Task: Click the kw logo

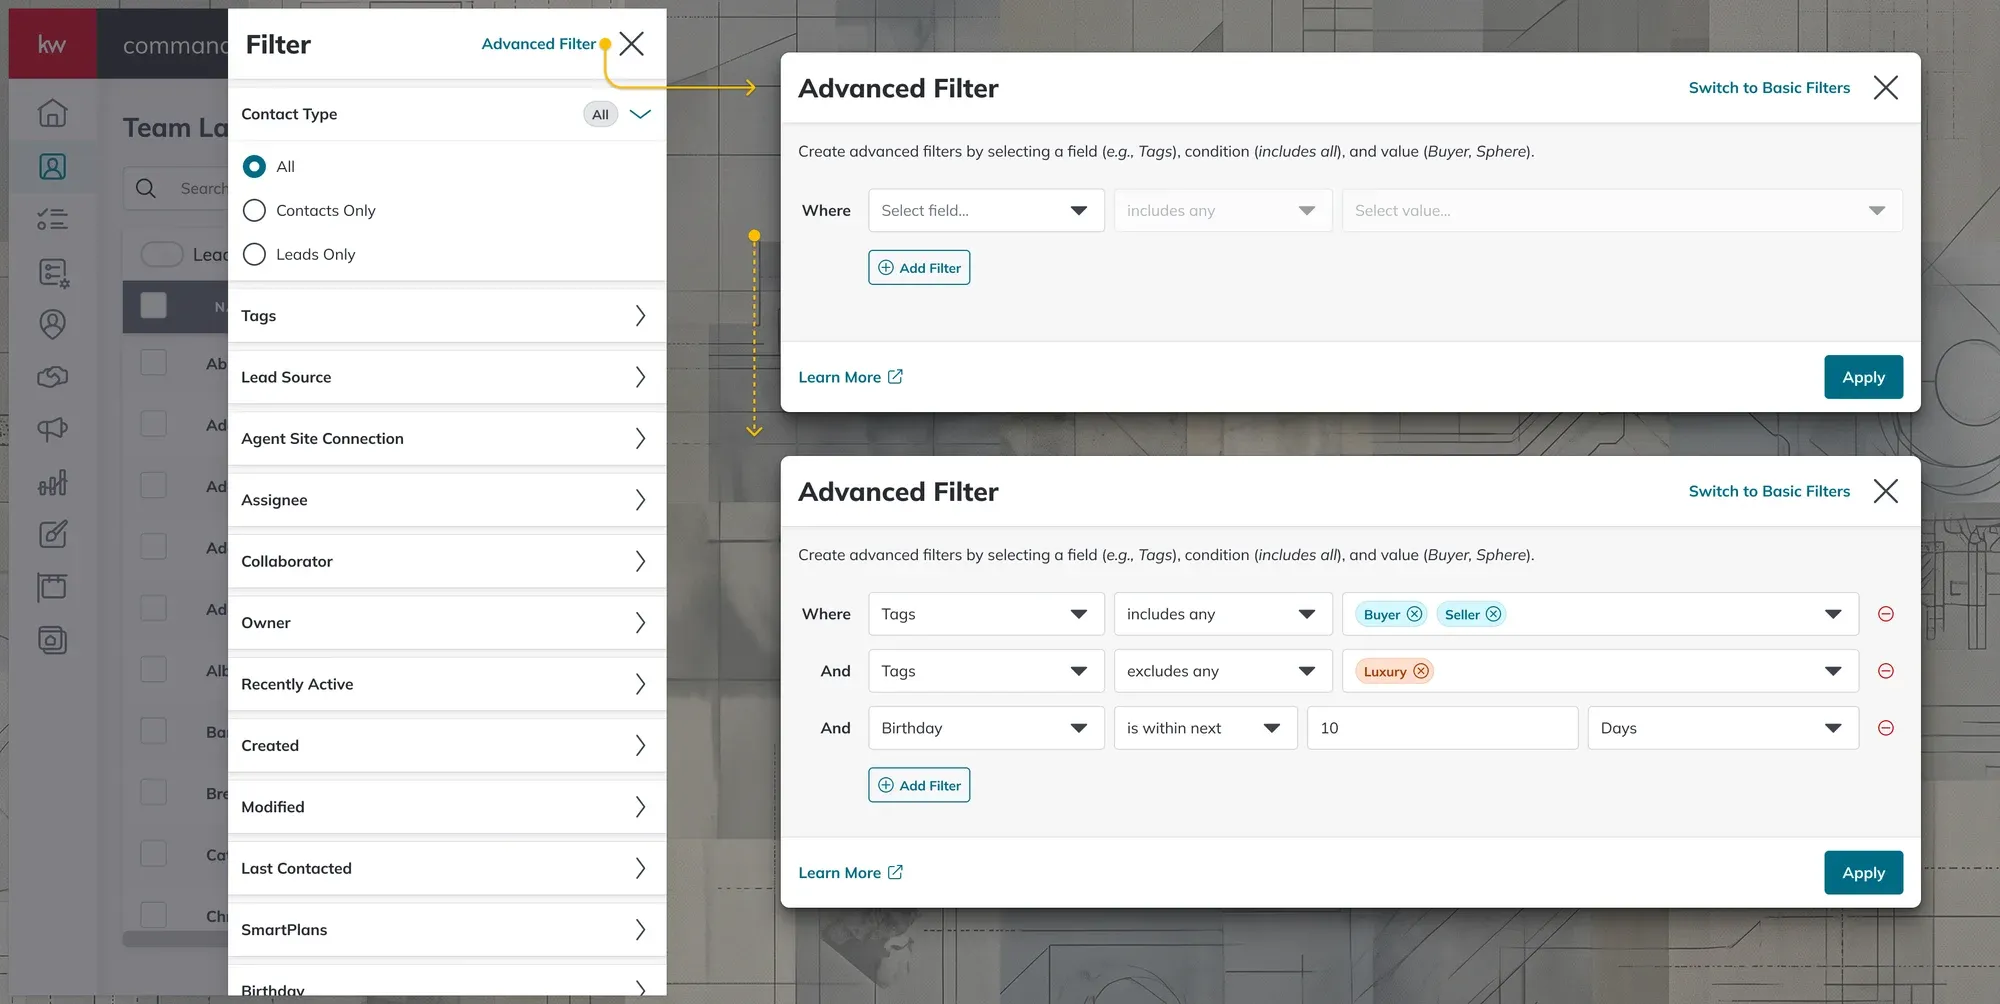Action: pos(52,44)
